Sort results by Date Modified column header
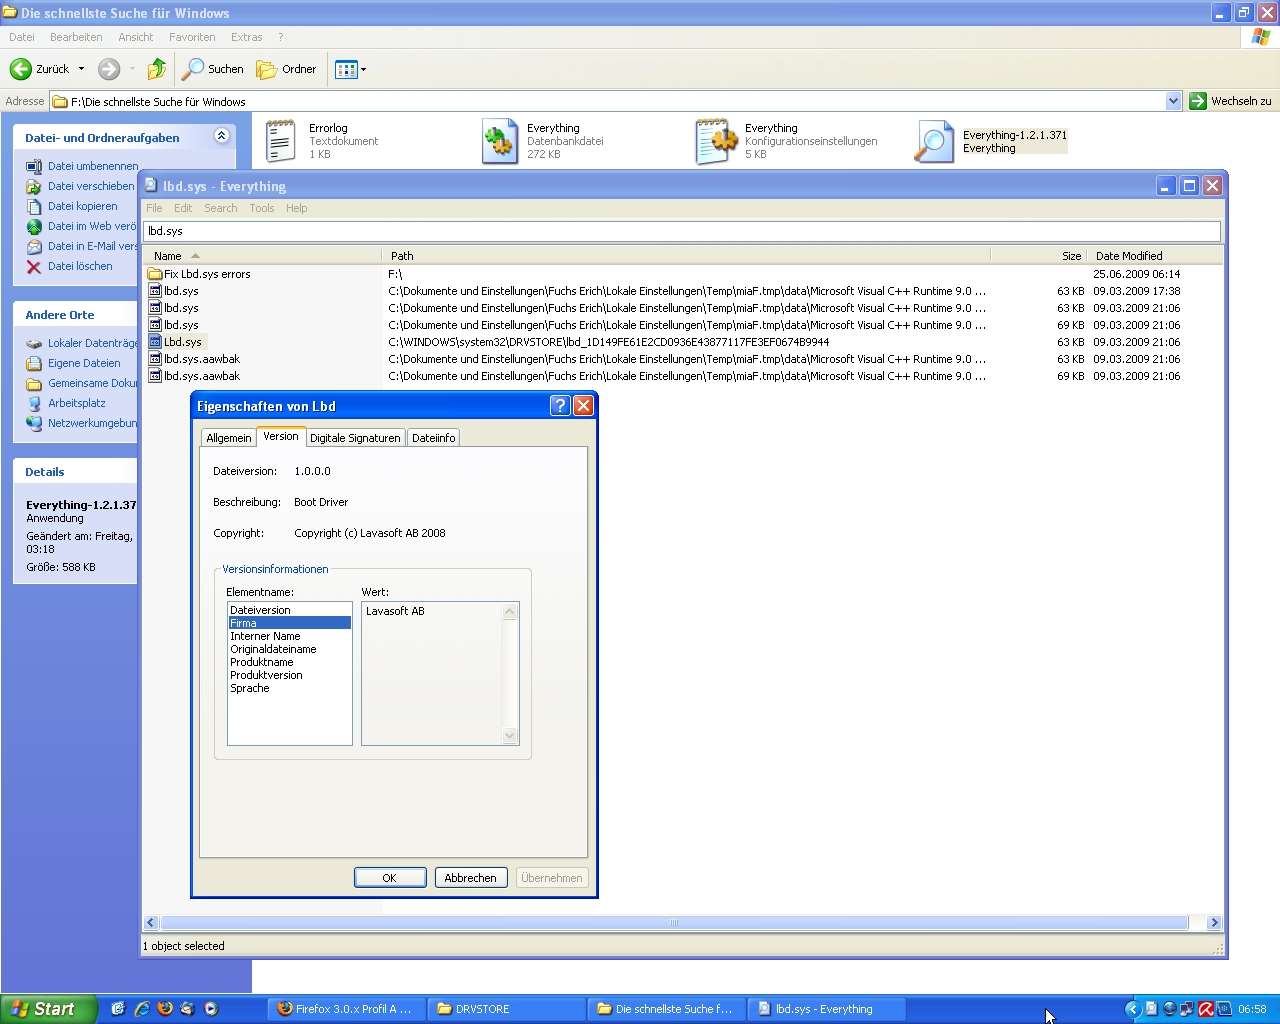This screenshot has height=1024, width=1280. pyautogui.click(x=1155, y=256)
